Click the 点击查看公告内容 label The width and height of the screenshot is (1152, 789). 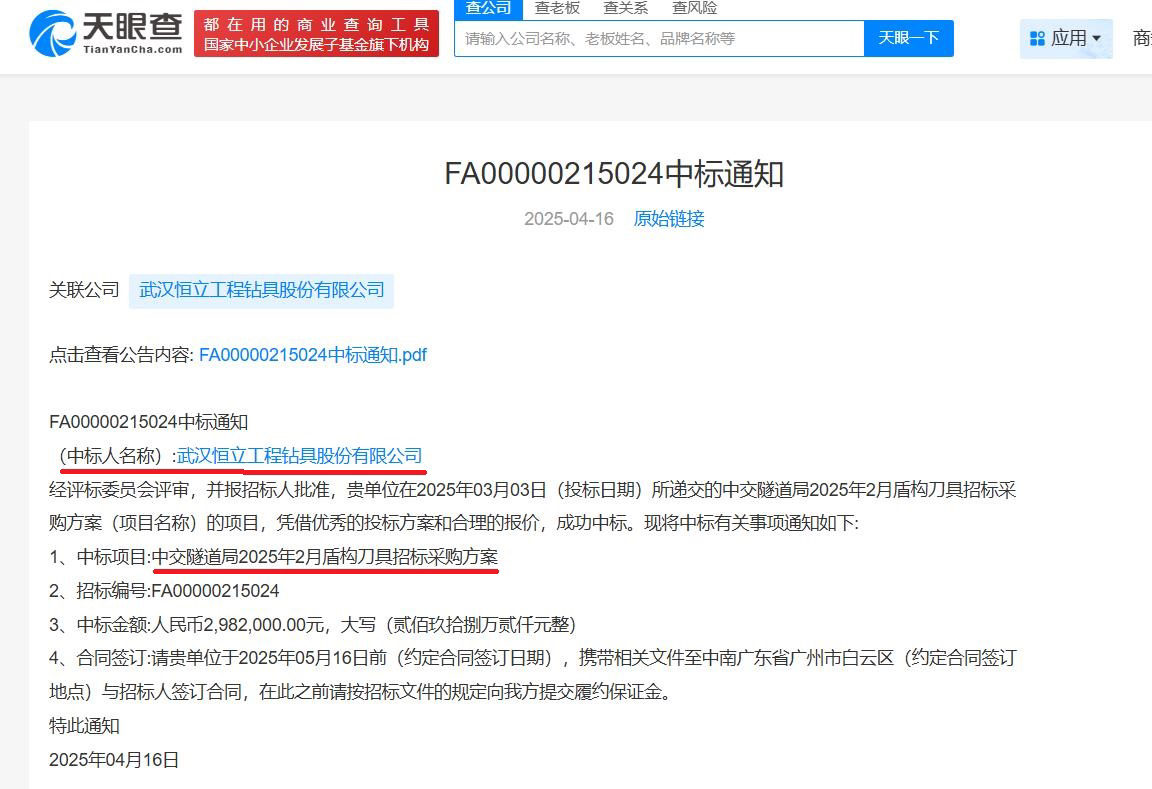click(121, 355)
